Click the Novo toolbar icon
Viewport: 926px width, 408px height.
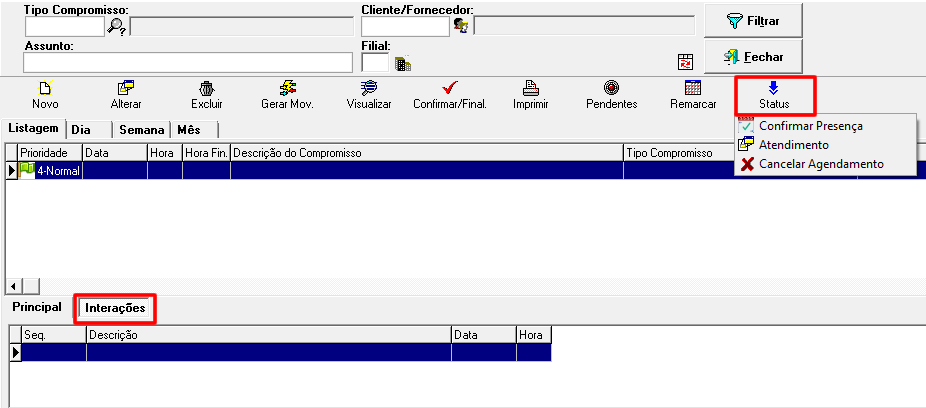pyautogui.click(x=45, y=88)
